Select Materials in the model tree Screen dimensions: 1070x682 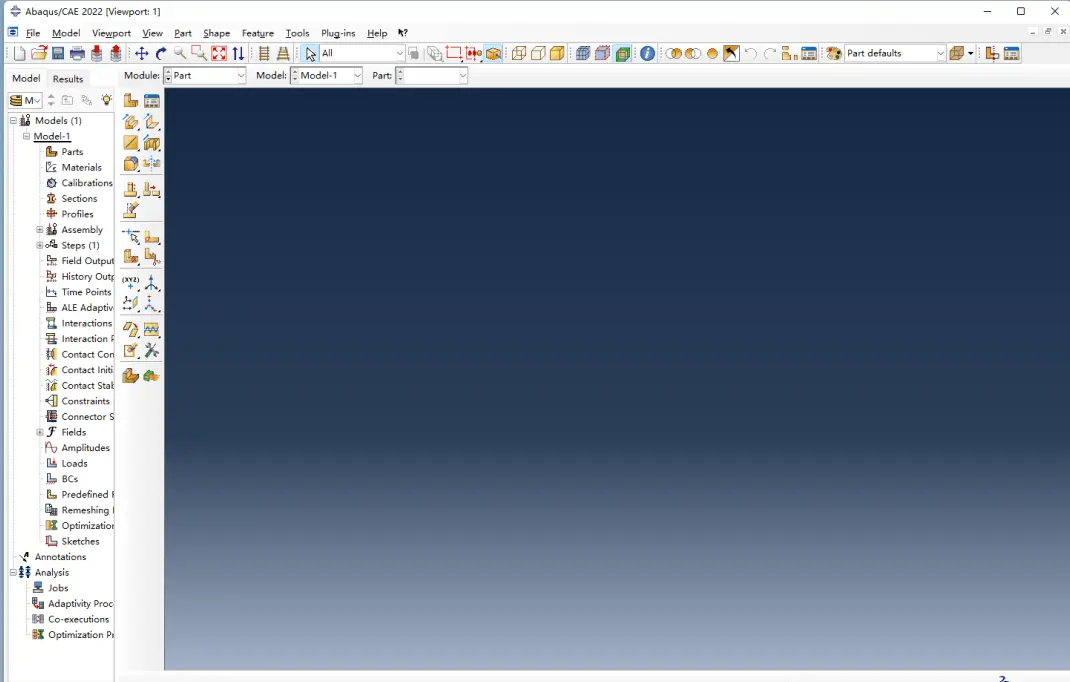pos(81,168)
